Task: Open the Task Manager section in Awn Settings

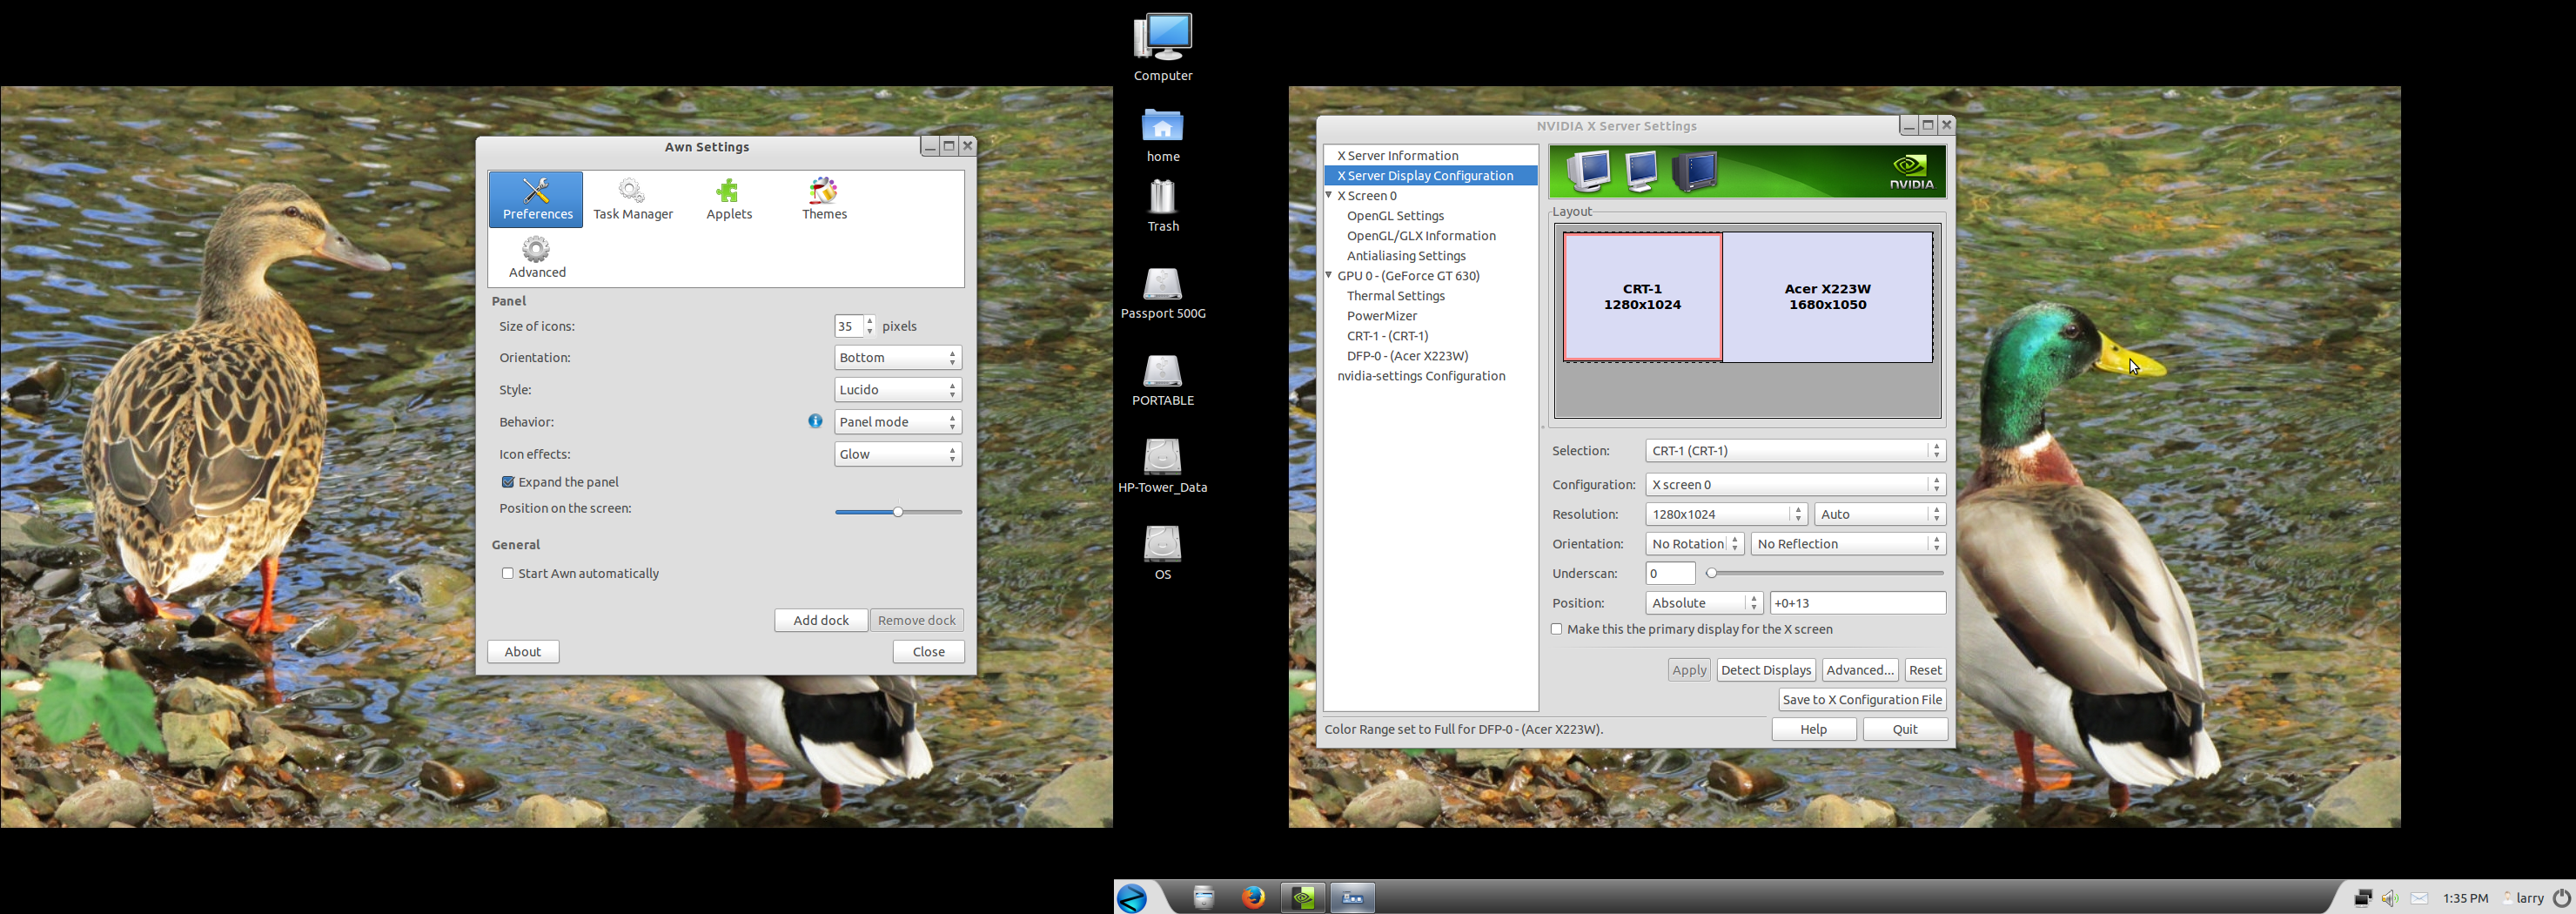Action: [632, 199]
